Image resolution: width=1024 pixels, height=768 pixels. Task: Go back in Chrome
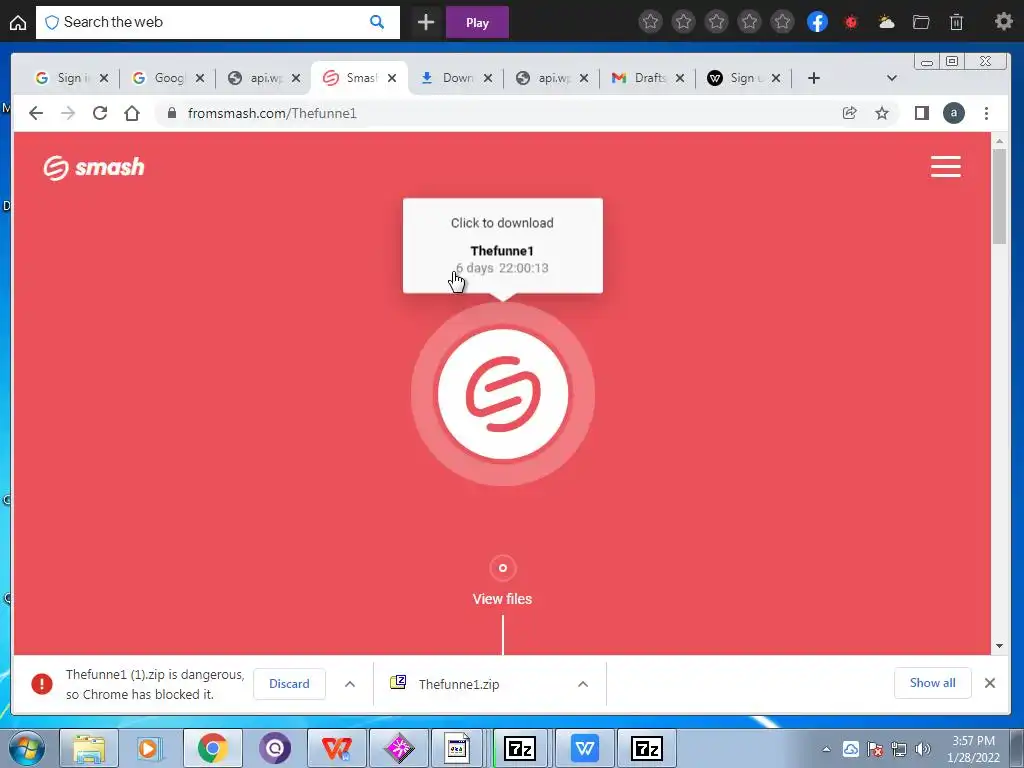coord(36,113)
